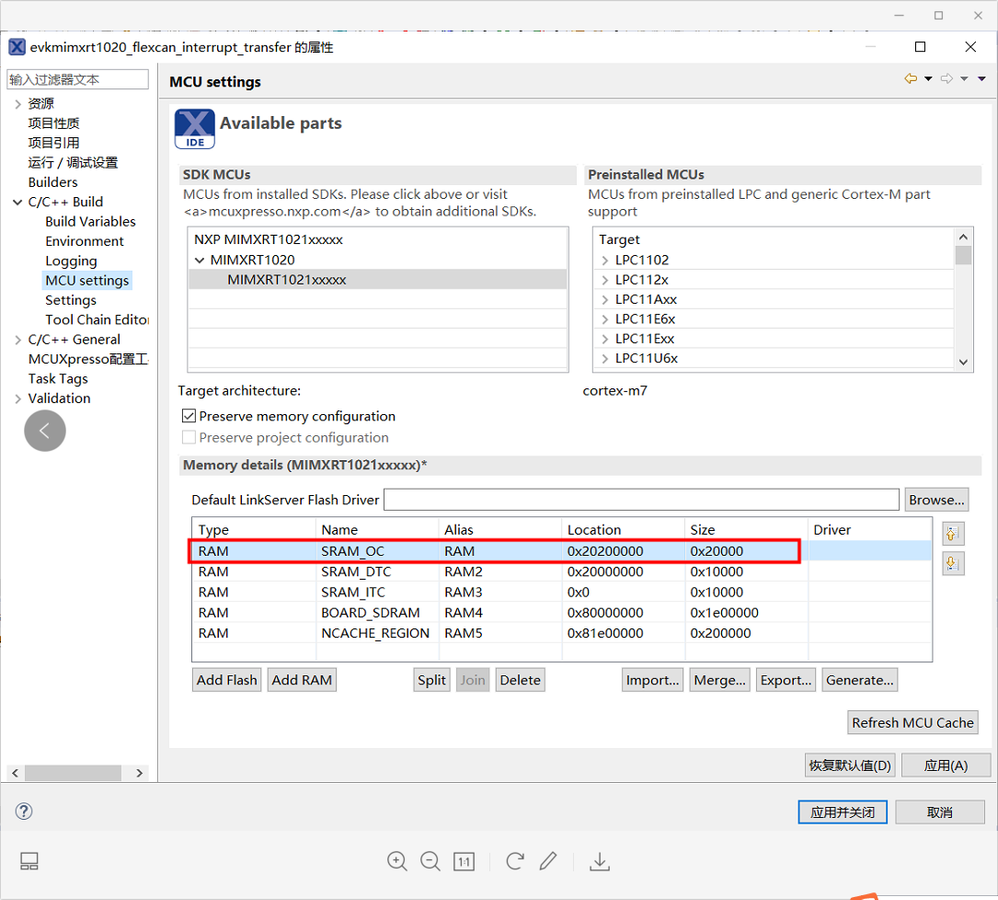Click the Location column header
This screenshot has width=998, height=900.
pos(623,530)
